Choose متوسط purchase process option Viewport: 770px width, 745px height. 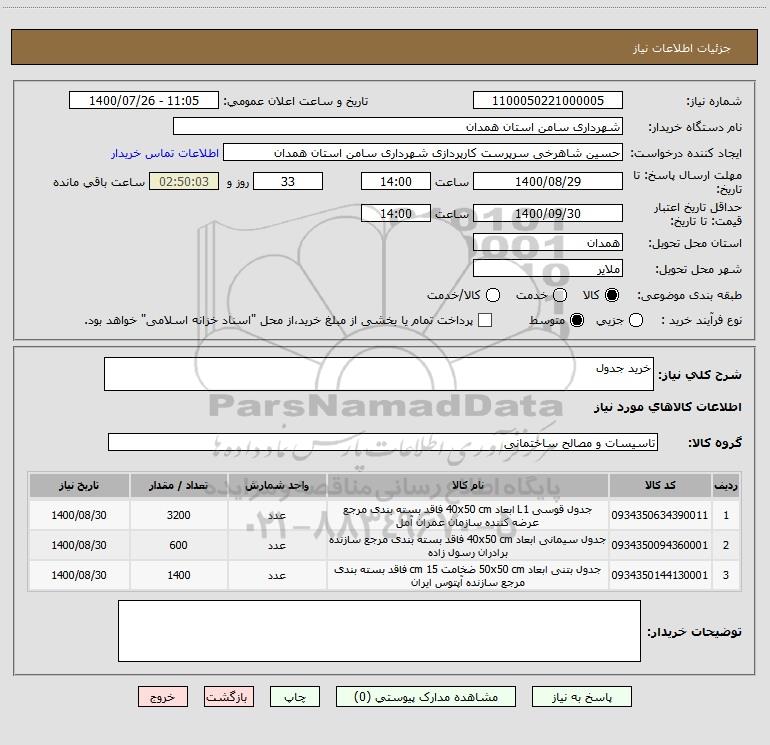577,320
